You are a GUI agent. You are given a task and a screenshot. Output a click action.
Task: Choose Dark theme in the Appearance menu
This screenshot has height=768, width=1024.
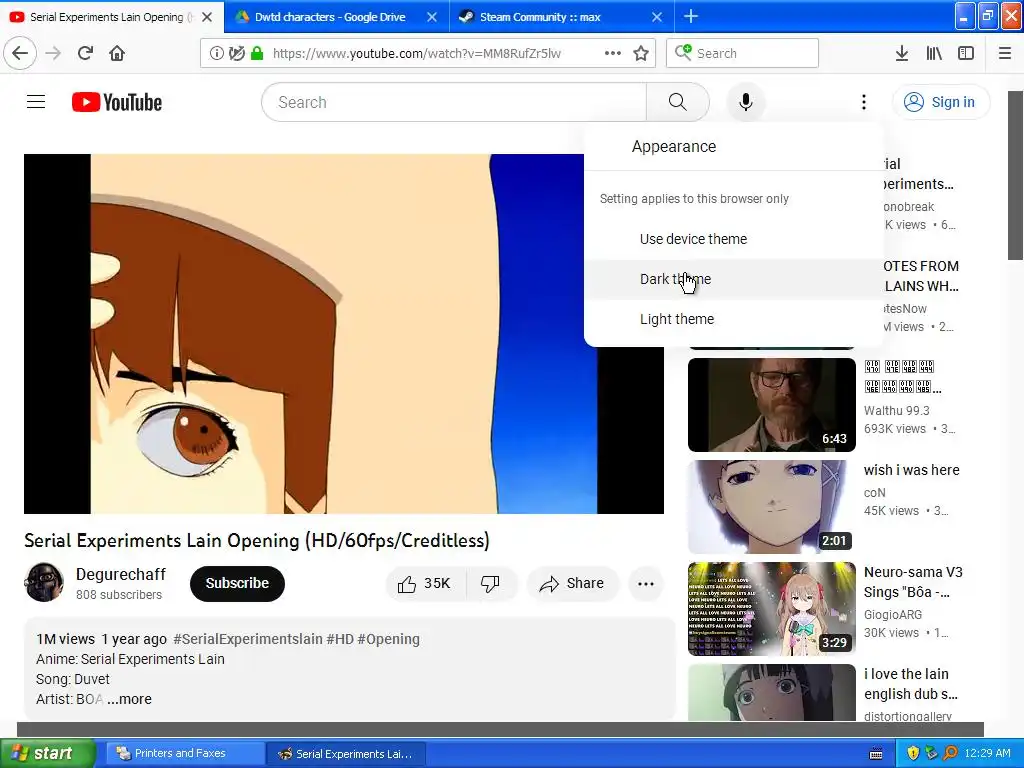point(733,279)
